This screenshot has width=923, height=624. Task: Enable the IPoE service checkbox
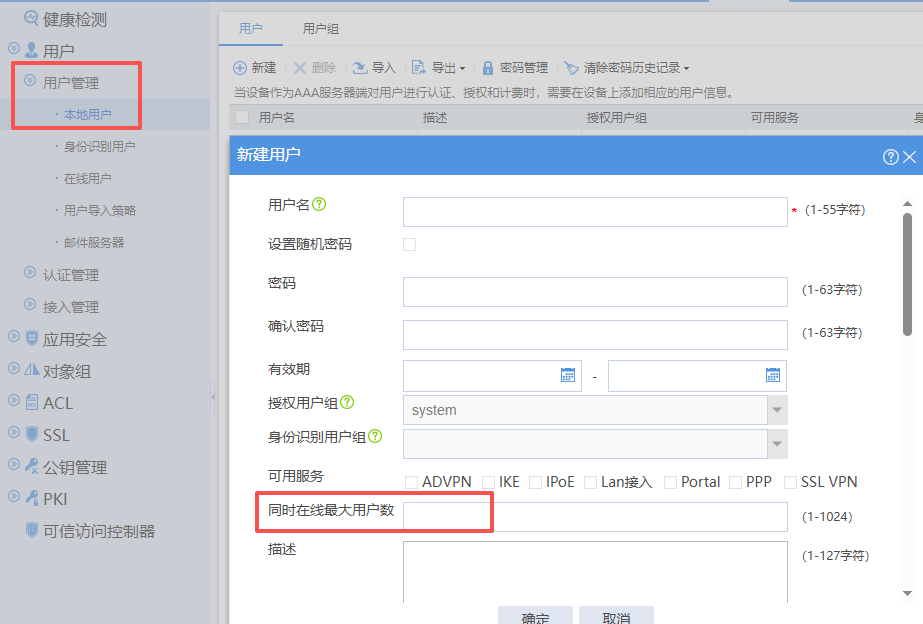[x=535, y=483]
